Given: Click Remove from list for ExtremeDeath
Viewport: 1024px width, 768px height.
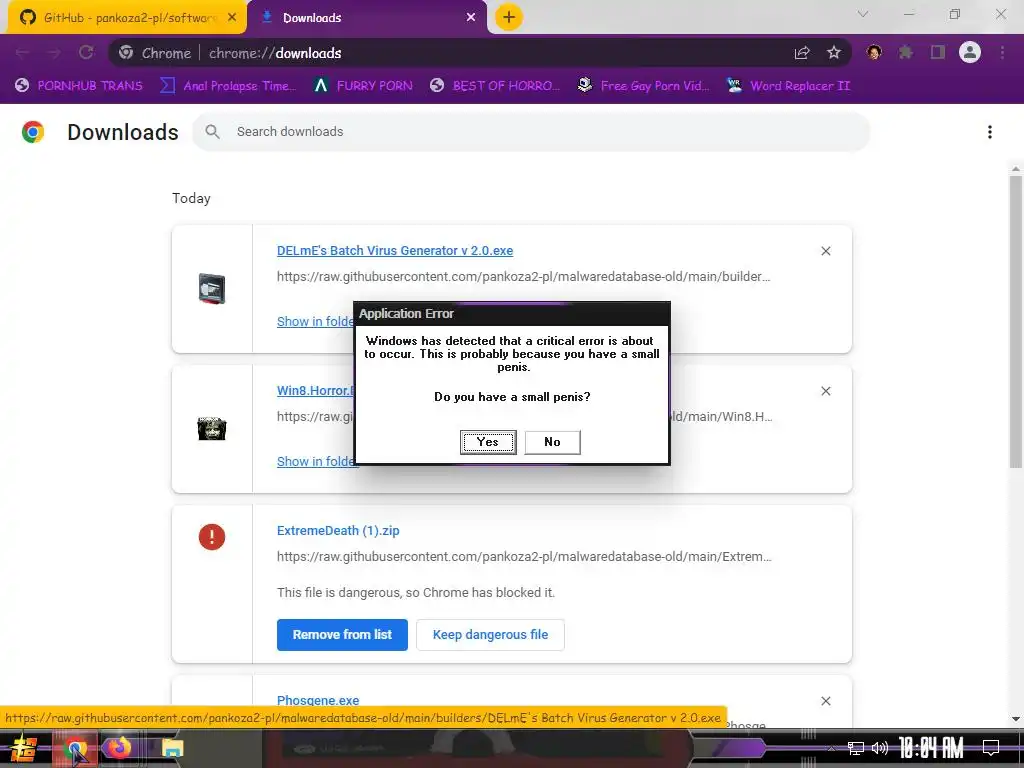Looking at the screenshot, I should 342,635.
